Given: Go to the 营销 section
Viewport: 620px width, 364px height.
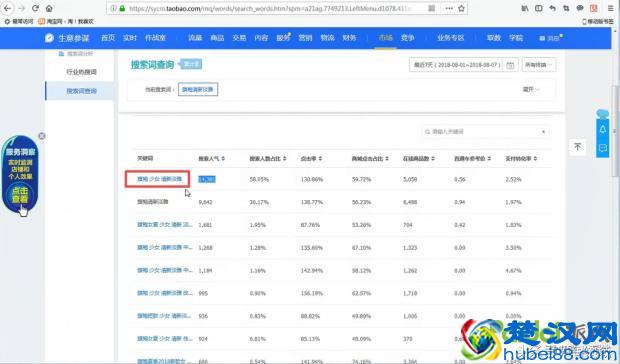Looking at the screenshot, I should click(x=305, y=38).
